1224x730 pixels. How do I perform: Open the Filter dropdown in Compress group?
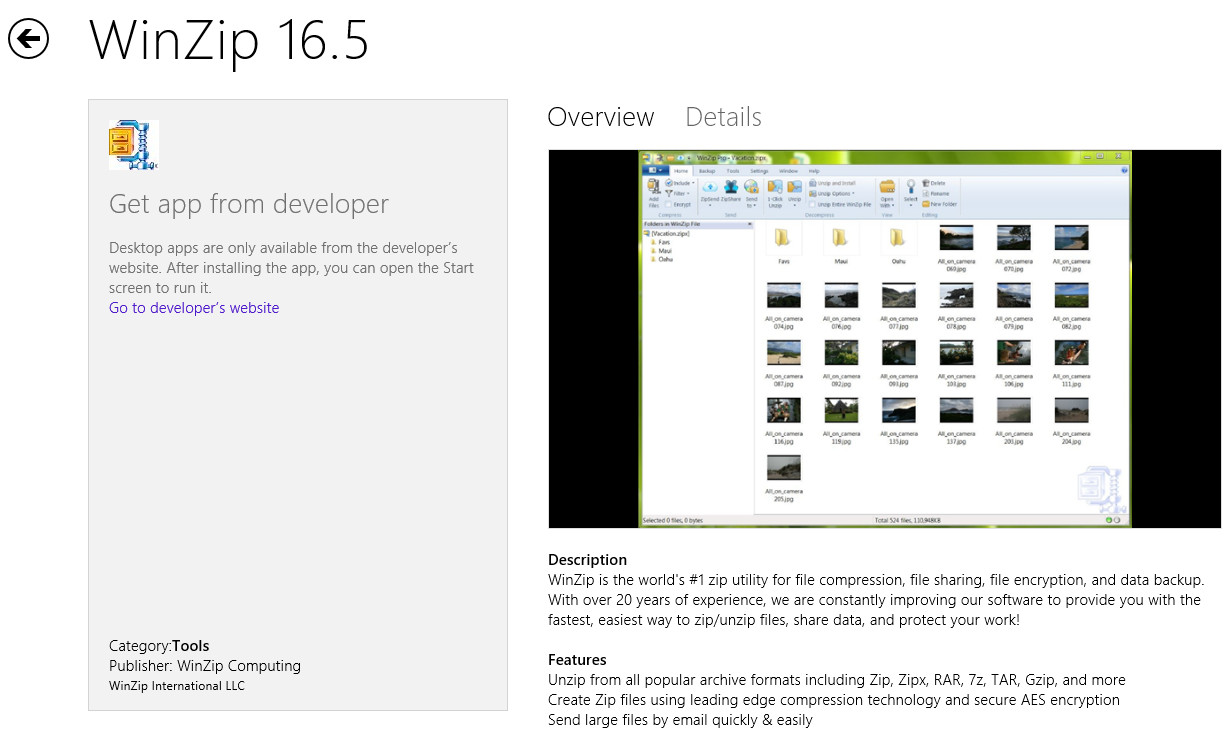[677, 193]
